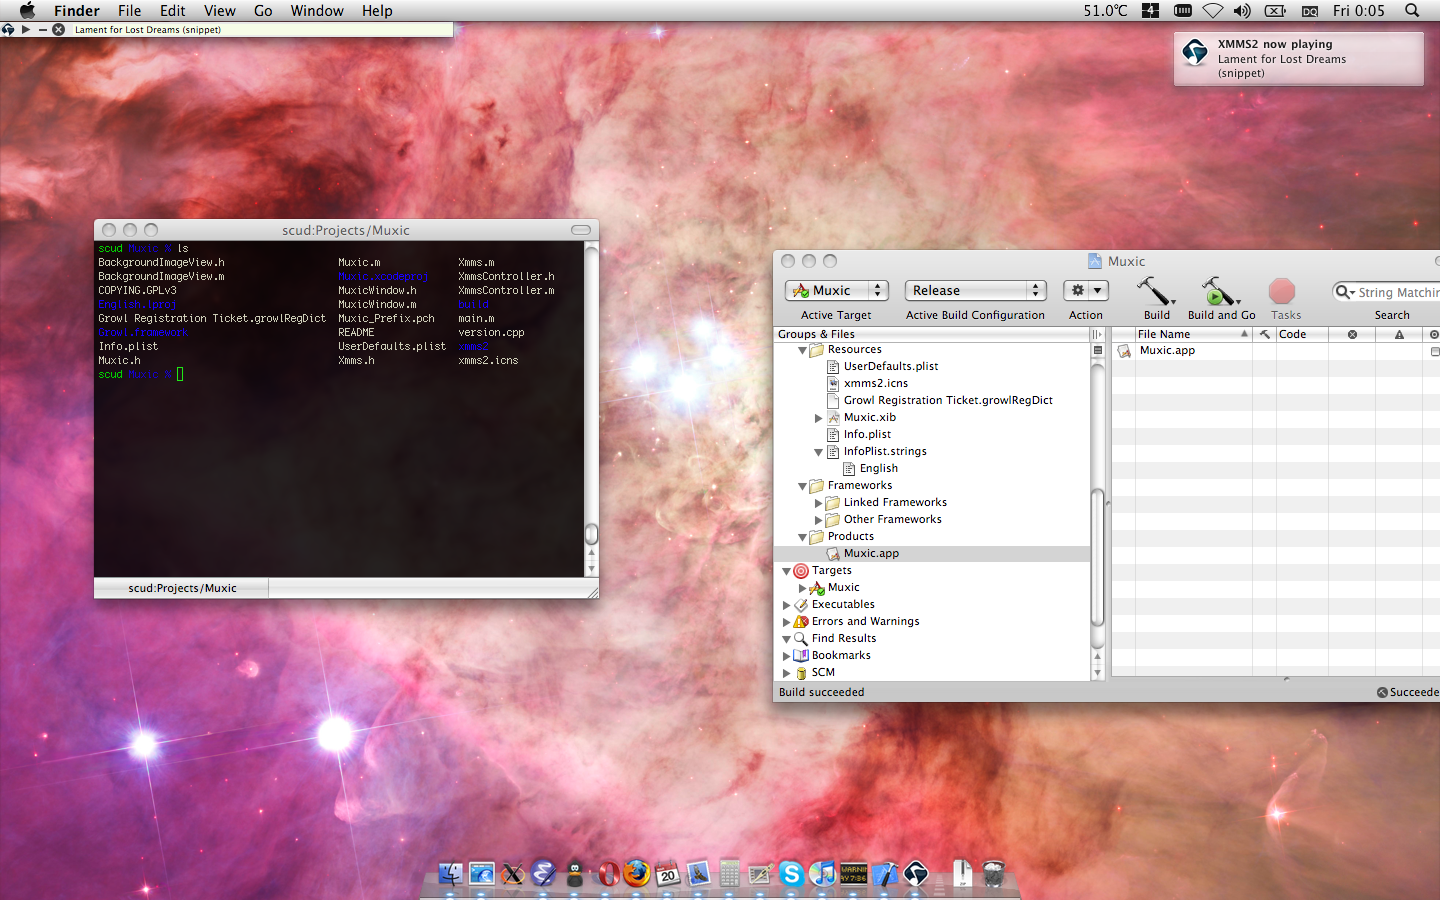Select Muxic.app under Products
The image size is (1440, 900).
(x=870, y=553)
